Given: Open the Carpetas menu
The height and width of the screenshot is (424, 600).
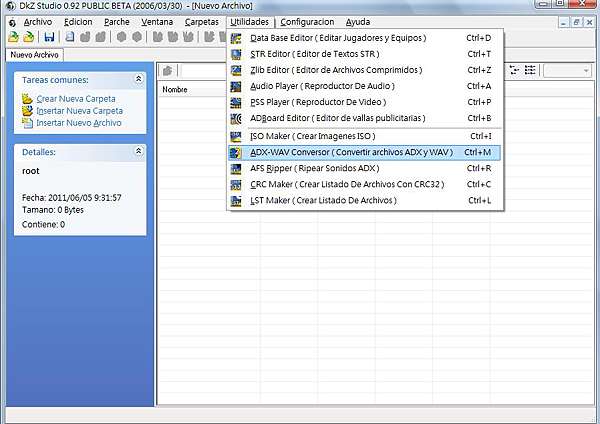Looking at the screenshot, I should 202,22.
